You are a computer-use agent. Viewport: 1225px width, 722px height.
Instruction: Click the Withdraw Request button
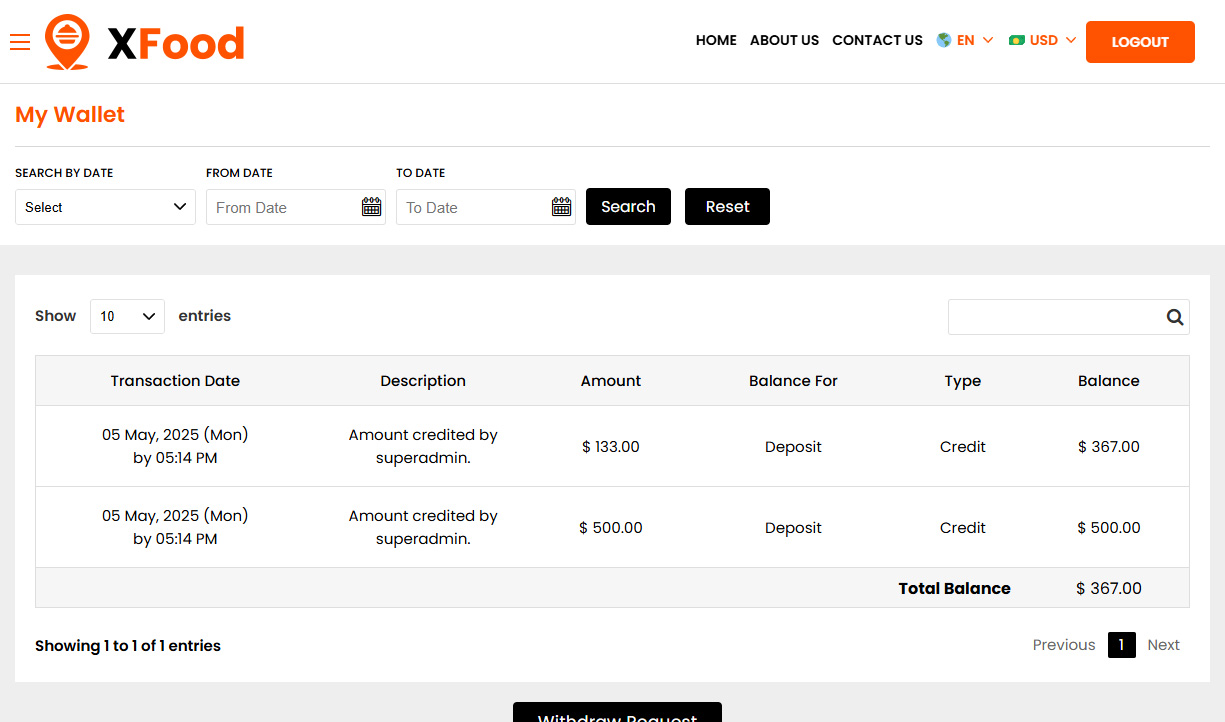[x=616, y=714]
